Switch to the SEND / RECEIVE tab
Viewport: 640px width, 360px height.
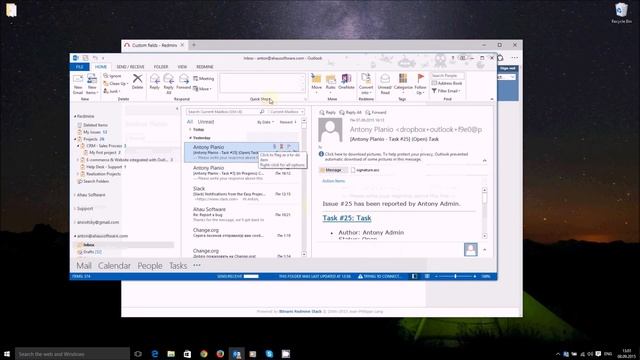point(130,67)
